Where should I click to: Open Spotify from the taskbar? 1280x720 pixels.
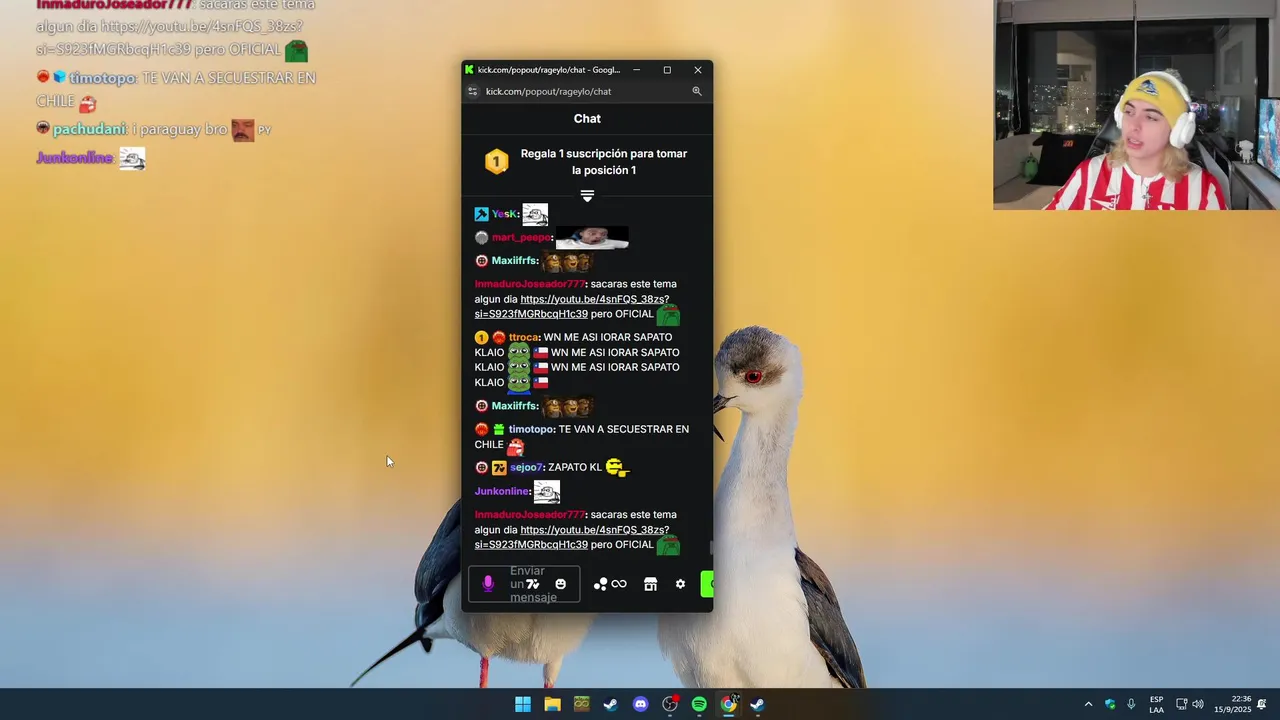click(x=699, y=704)
